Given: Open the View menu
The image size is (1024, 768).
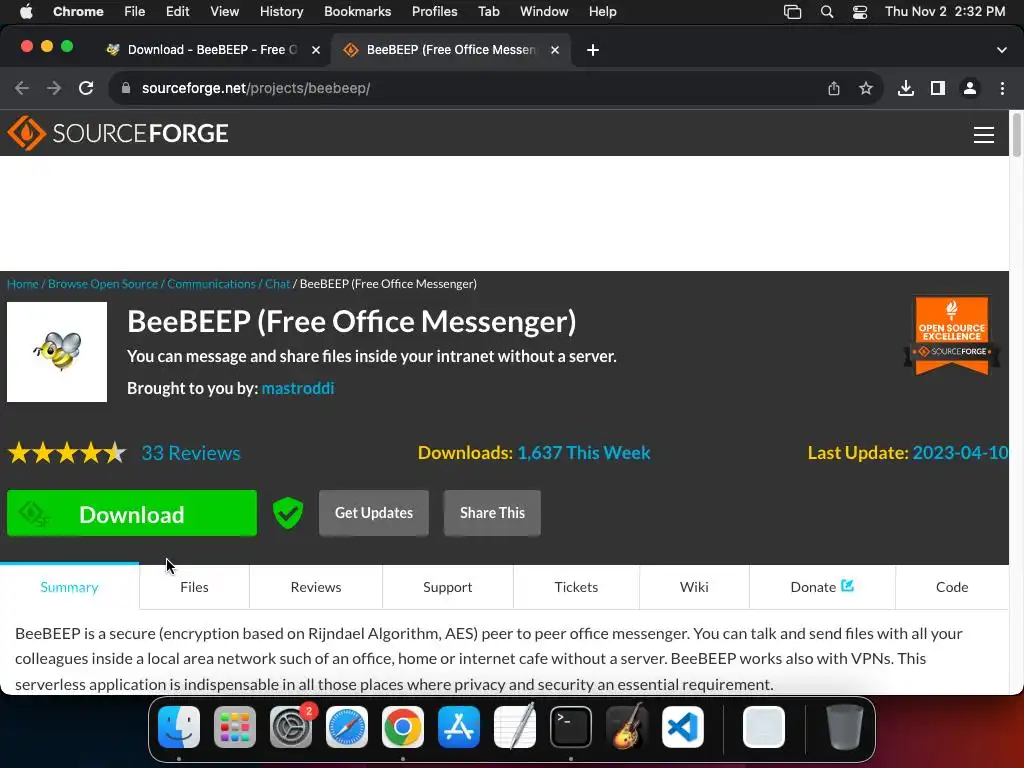Looking at the screenshot, I should point(225,12).
